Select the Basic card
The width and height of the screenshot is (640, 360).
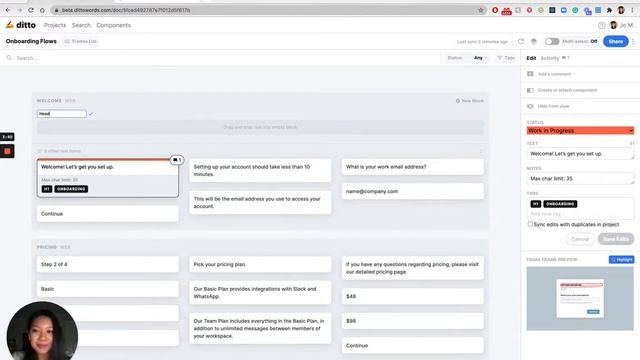pyautogui.click(x=108, y=289)
